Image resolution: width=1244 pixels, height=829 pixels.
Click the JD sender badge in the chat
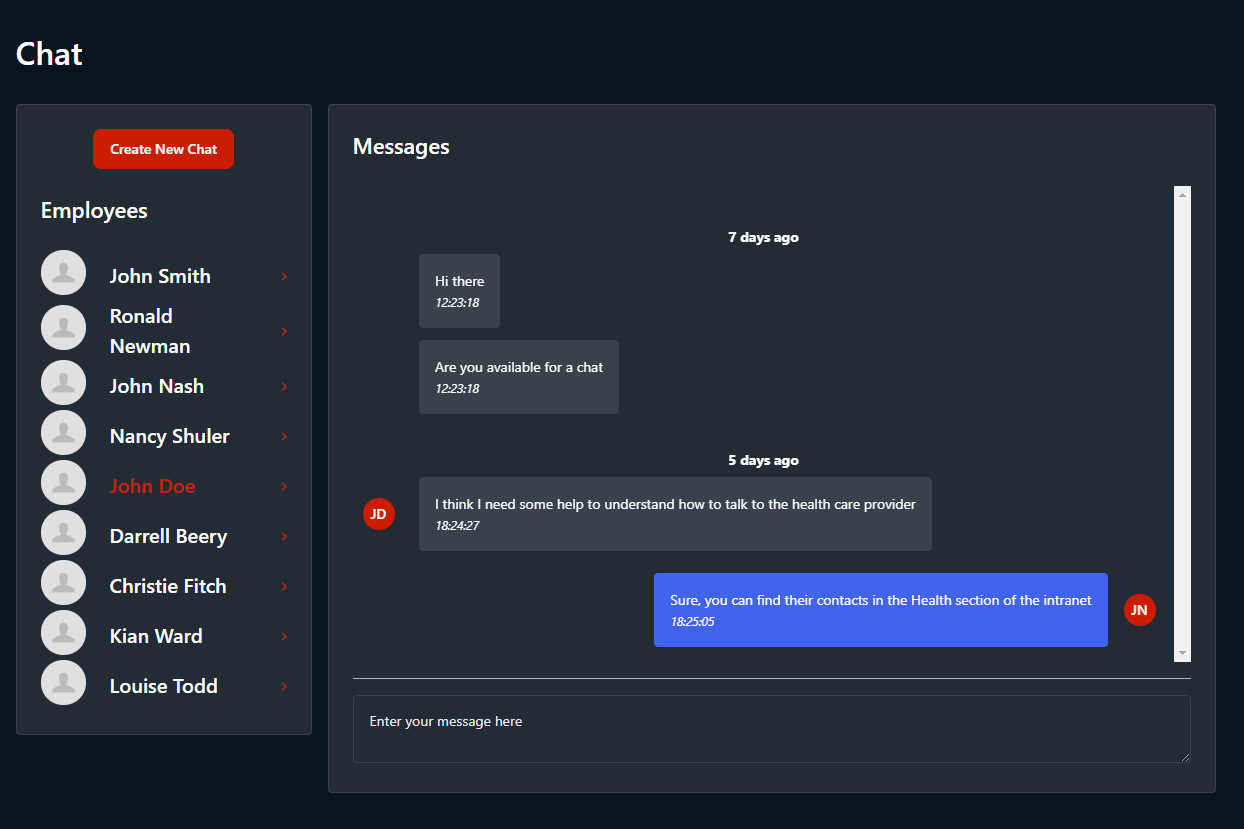[379, 513]
